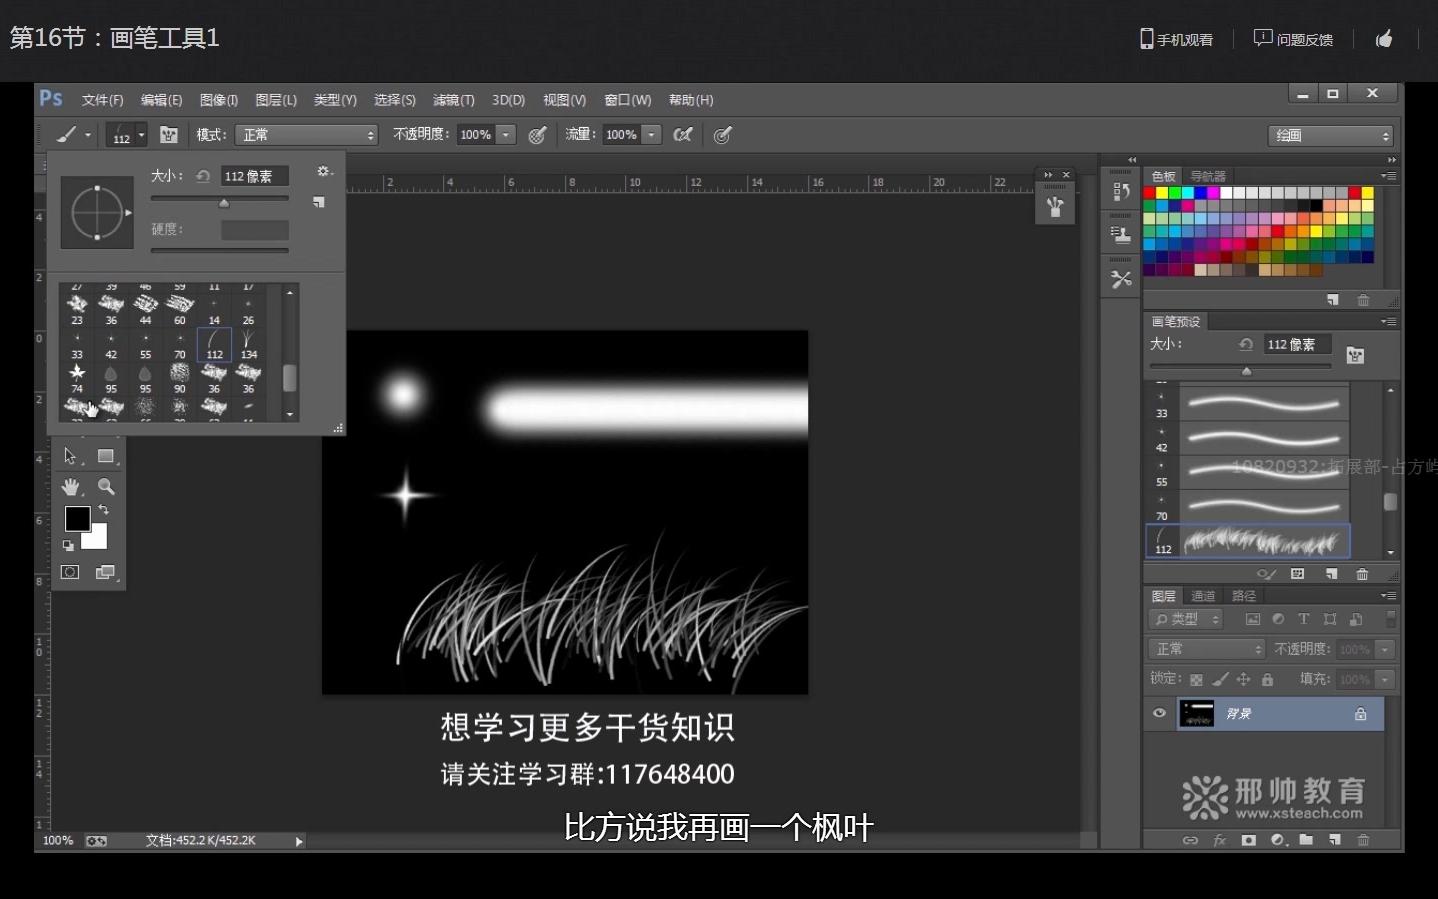Hide the 背景 layer with eye icon
This screenshot has height=899, width=1438.
(1159, 714)
